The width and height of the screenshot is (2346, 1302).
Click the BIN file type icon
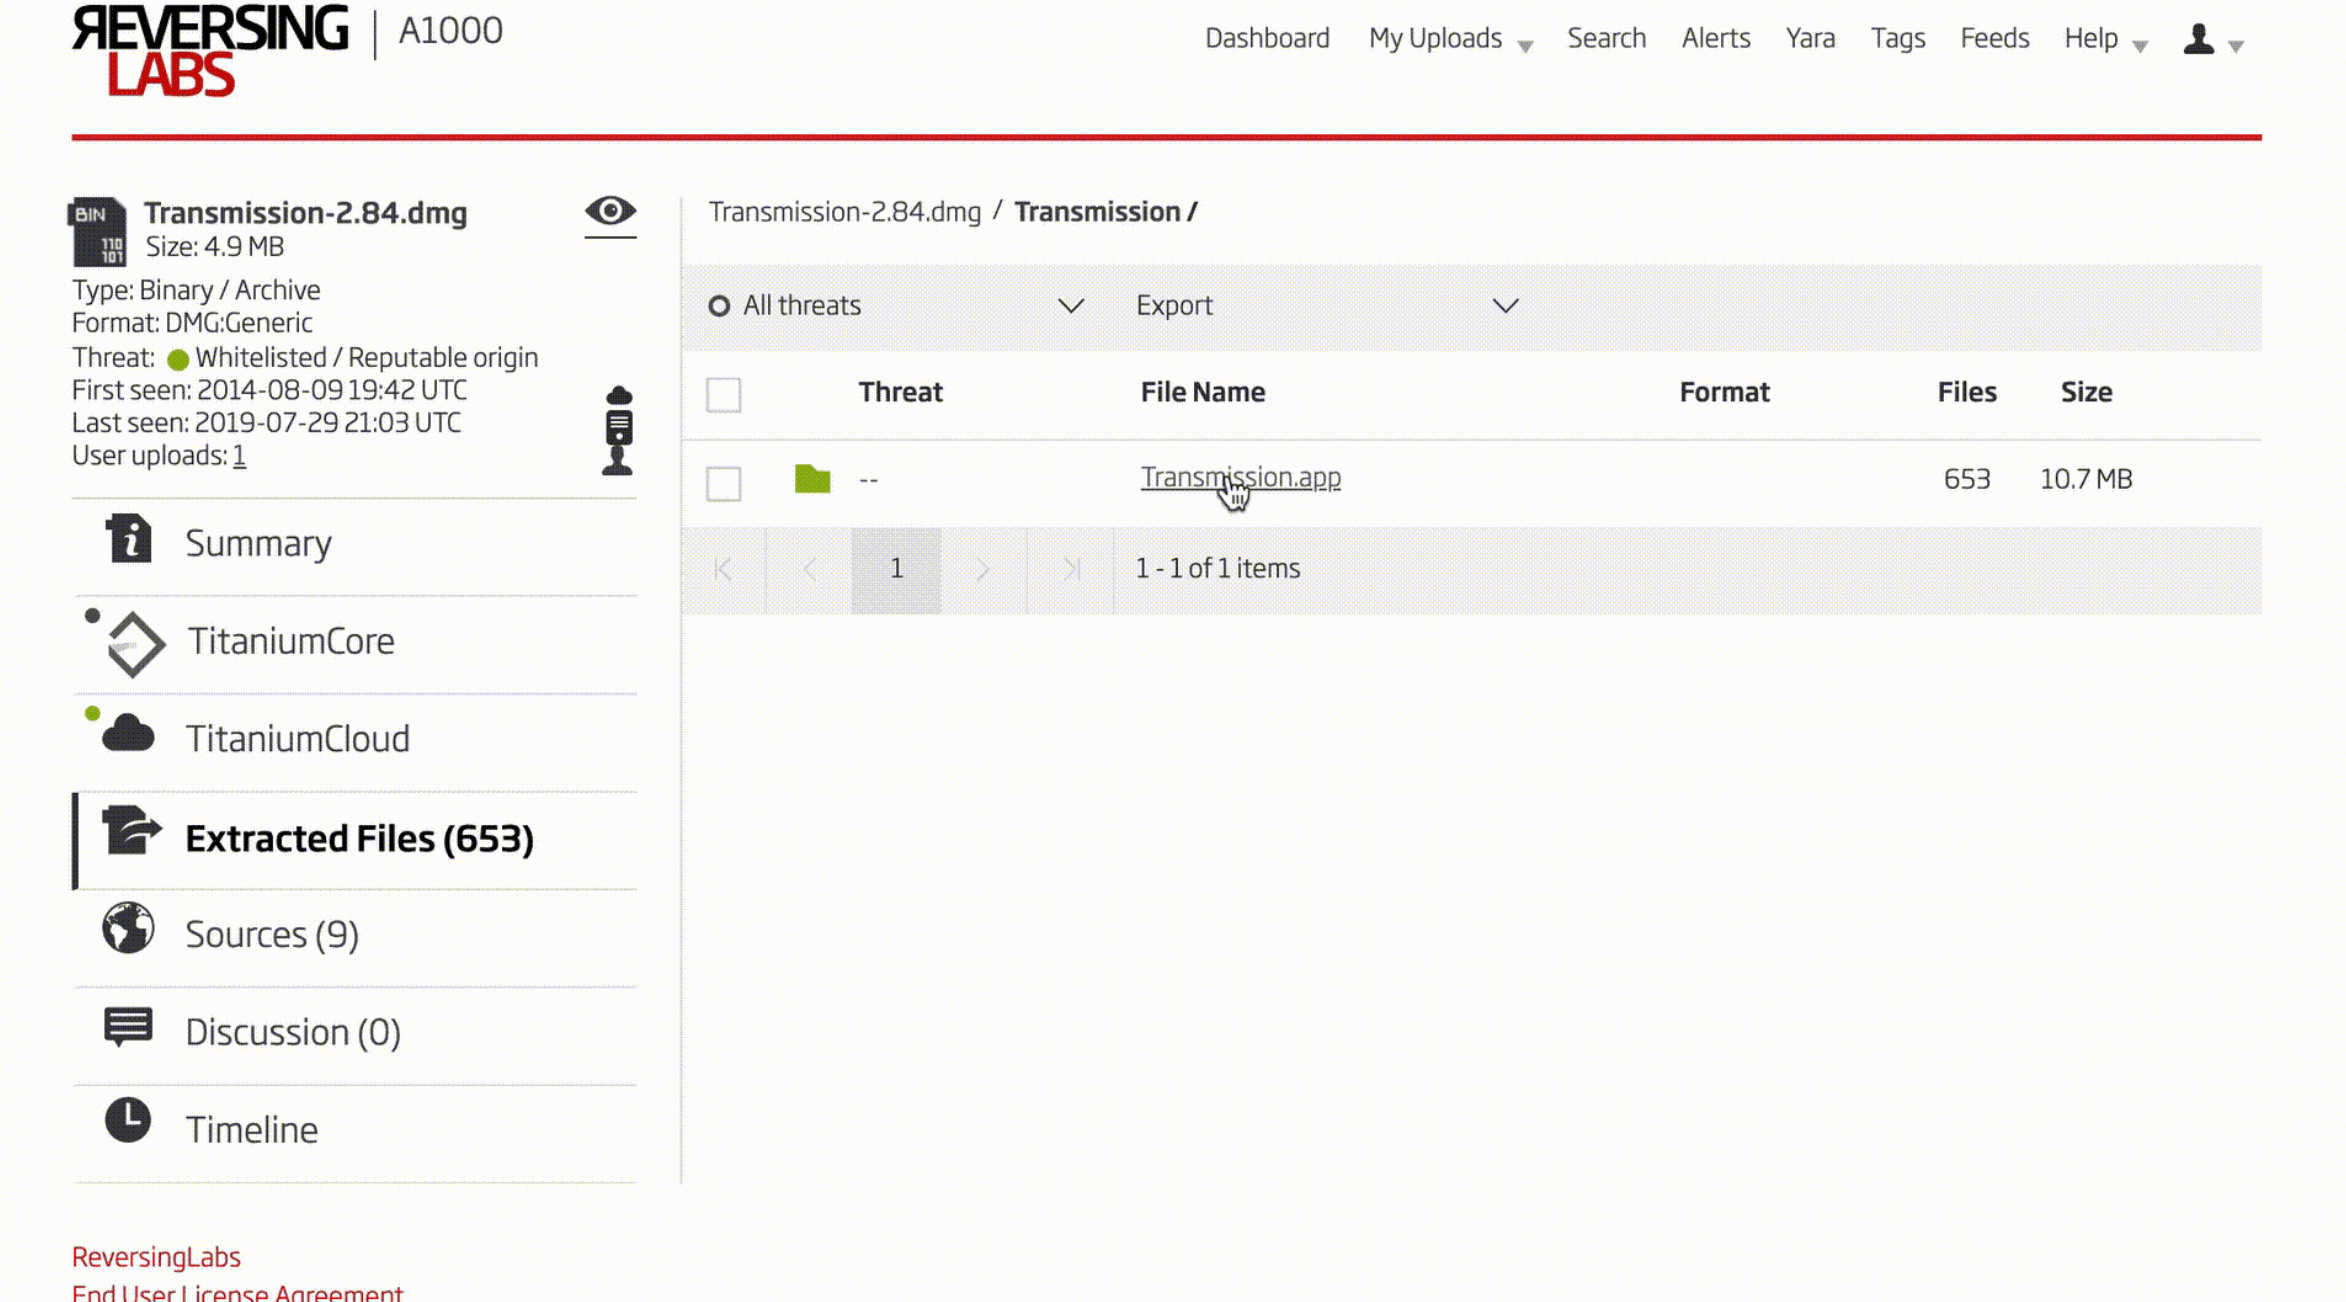pyautogui.click(x=98, y=232)
